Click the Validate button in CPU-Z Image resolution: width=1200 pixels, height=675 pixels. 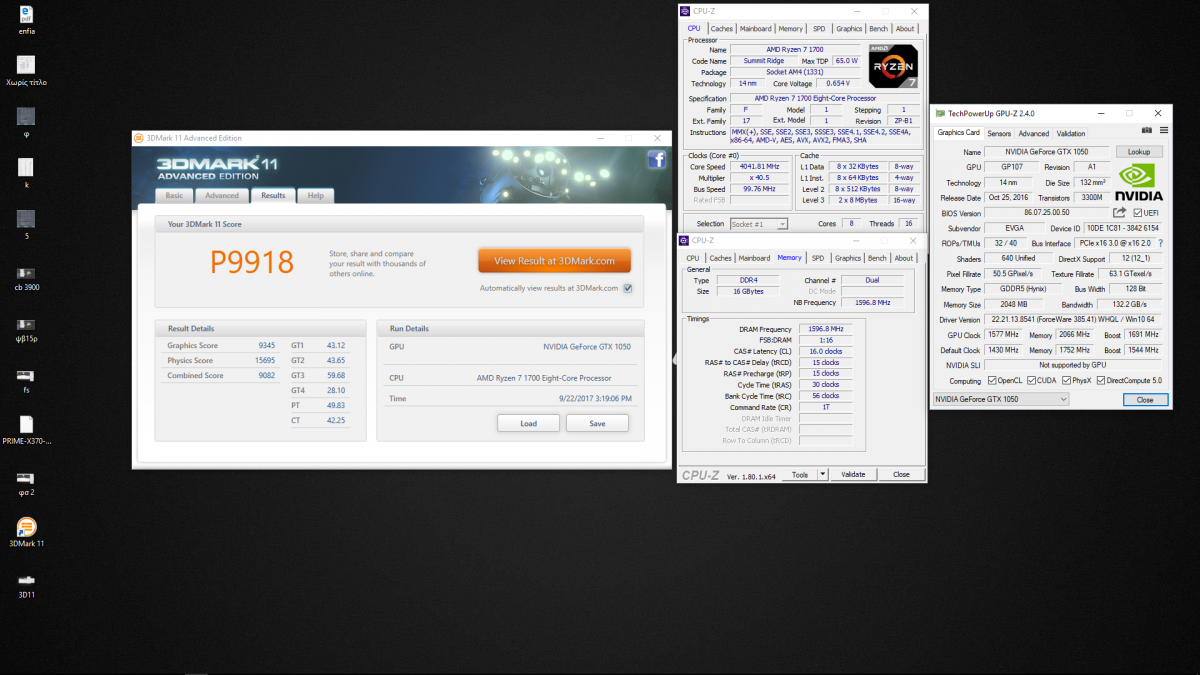click(853, 474)
